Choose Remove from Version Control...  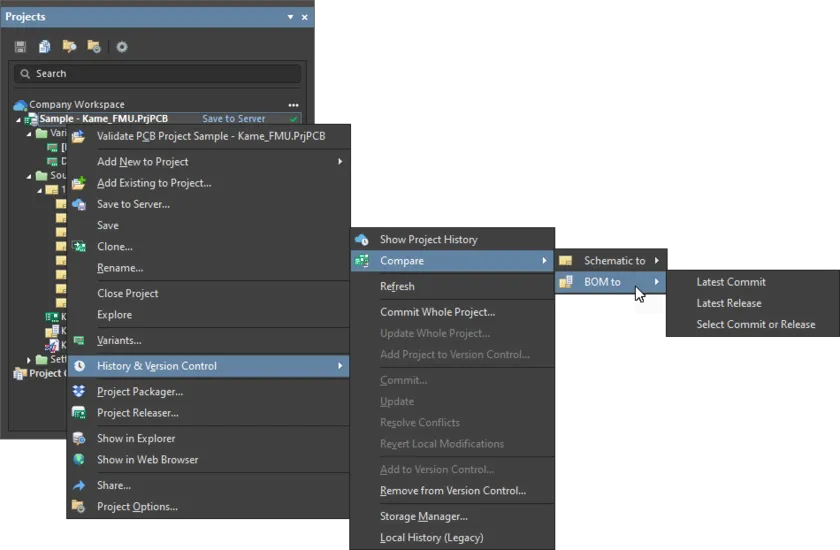pos(453,491)
